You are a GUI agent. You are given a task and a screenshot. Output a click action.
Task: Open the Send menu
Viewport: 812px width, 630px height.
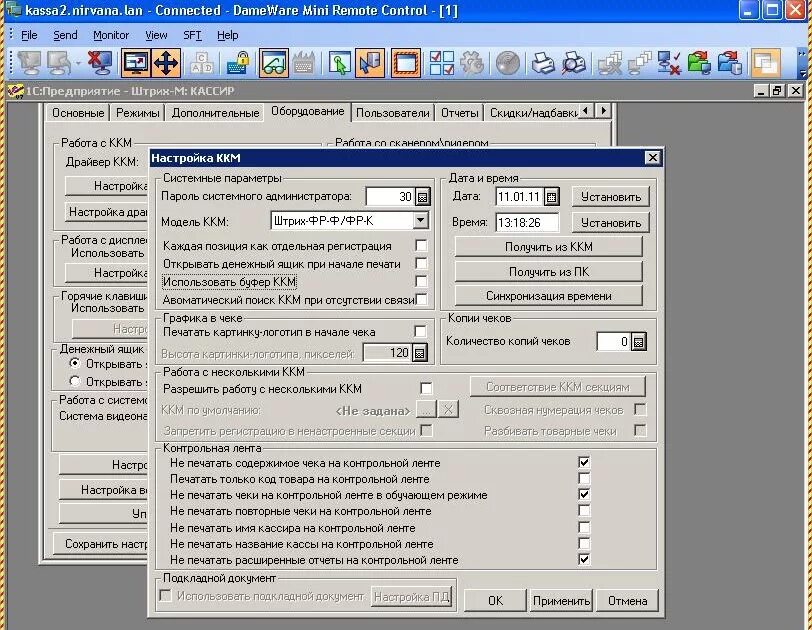coord(65,35)
